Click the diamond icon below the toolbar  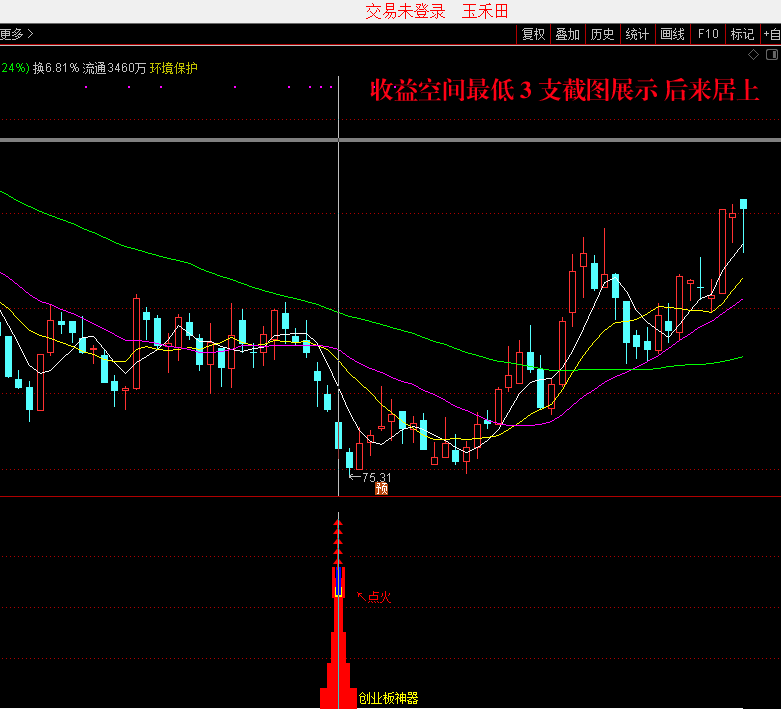pos(753,53)
